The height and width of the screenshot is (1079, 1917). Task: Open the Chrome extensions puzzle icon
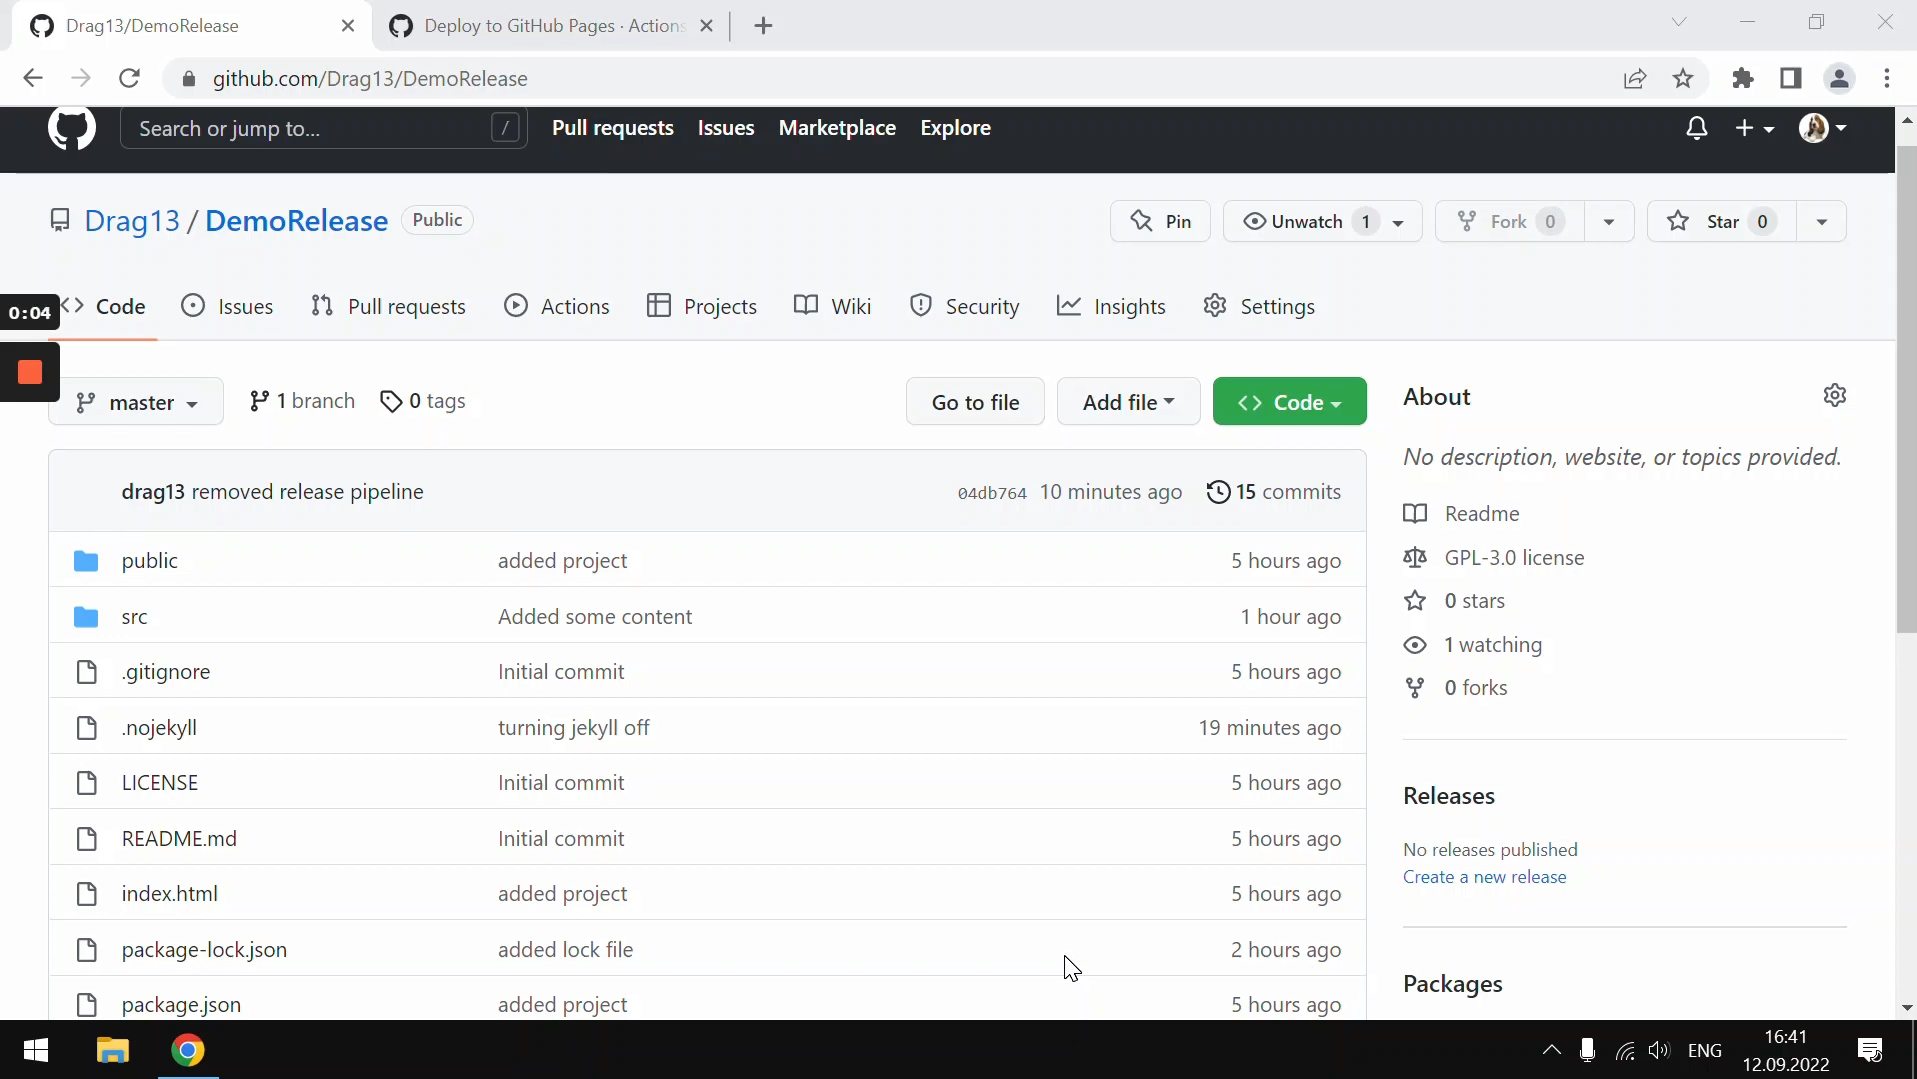[x=1743, y=78]
